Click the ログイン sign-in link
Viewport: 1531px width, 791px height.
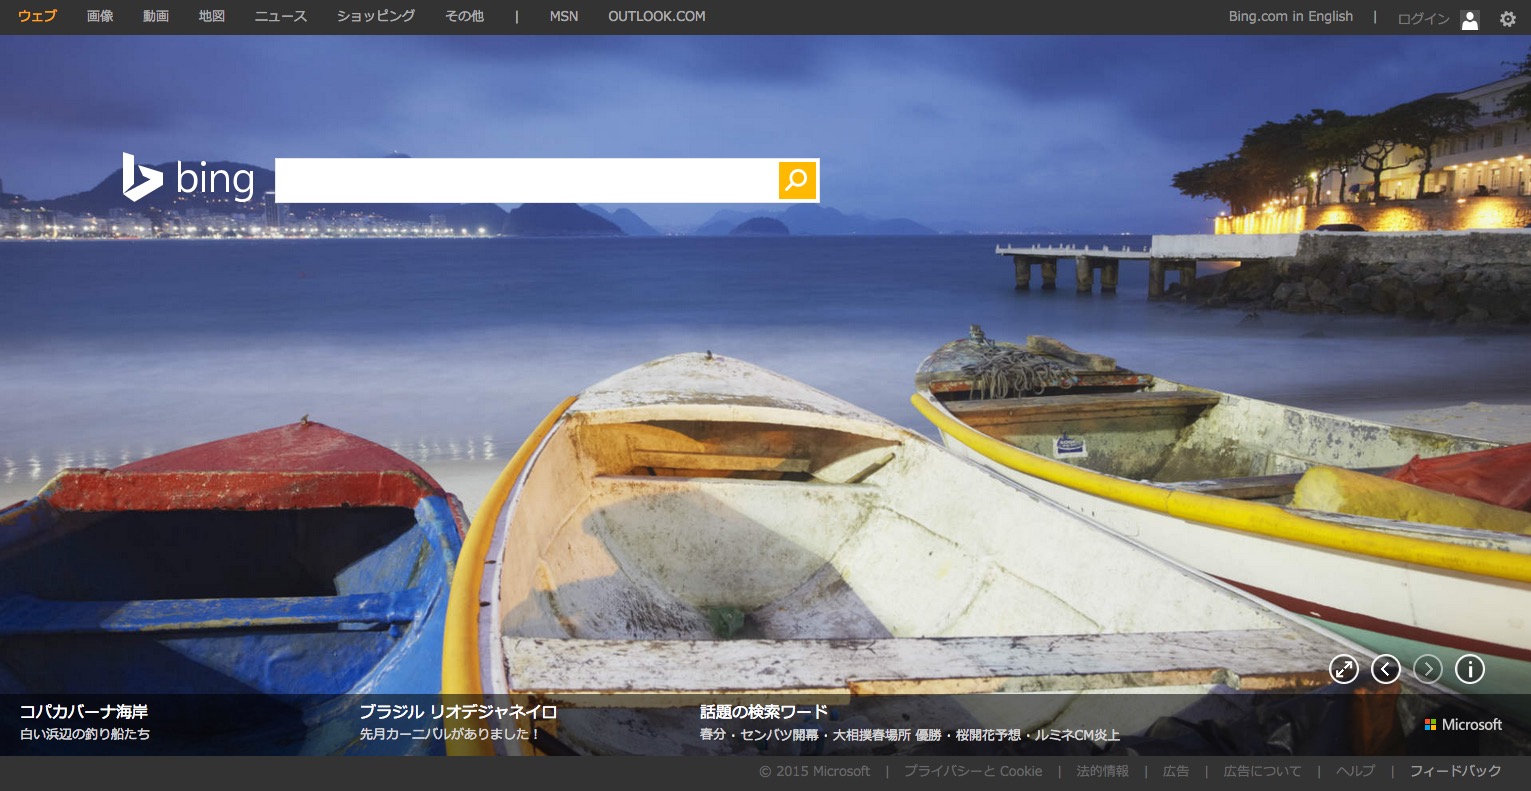(x=1422, y=19)
